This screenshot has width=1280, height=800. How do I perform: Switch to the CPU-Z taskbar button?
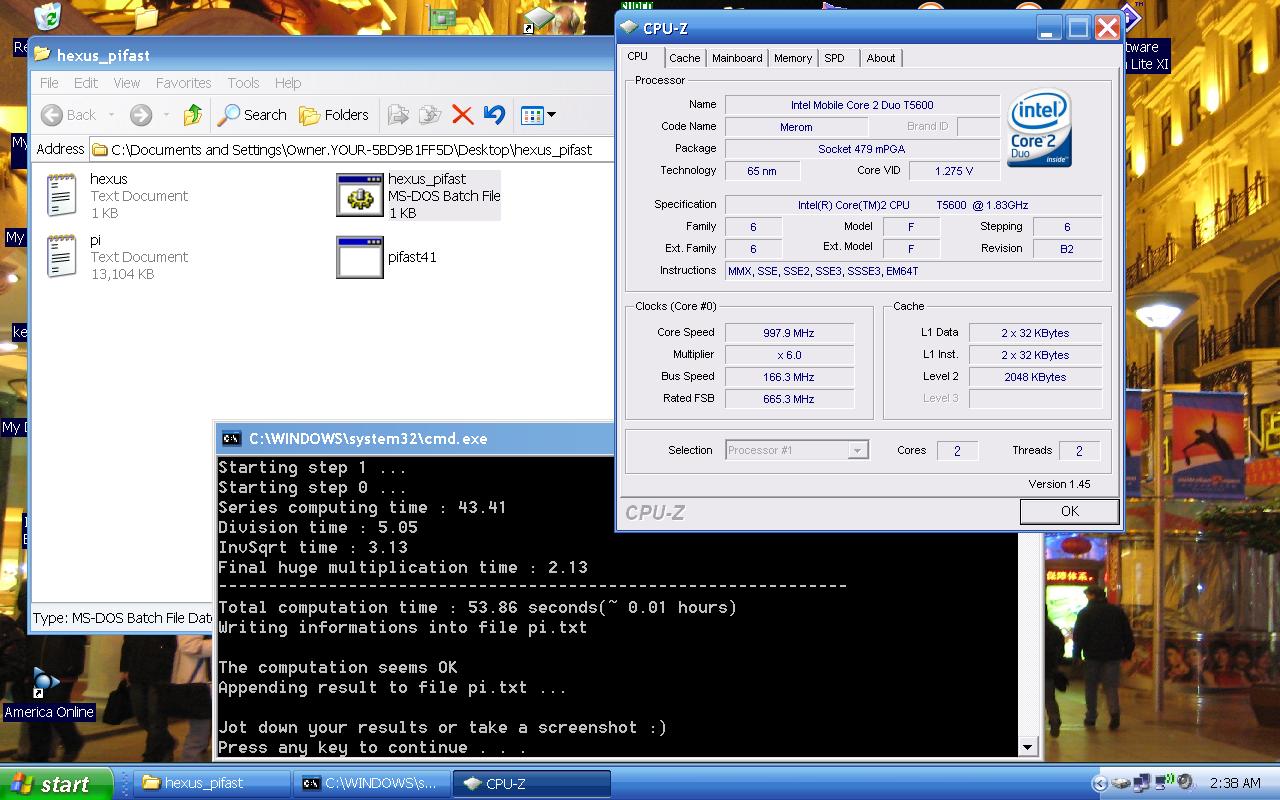pos(531,783)
